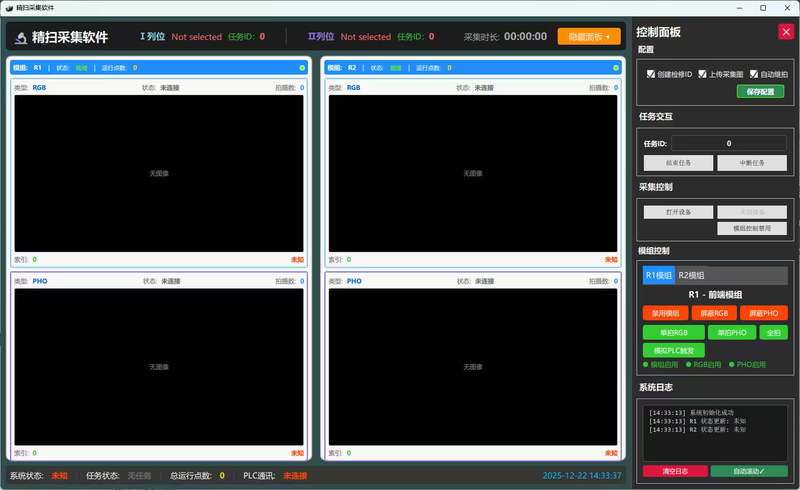Click the red 清空日志 button
The height and width of the screenshot is (490, 800).
click(x=676, y=470)
